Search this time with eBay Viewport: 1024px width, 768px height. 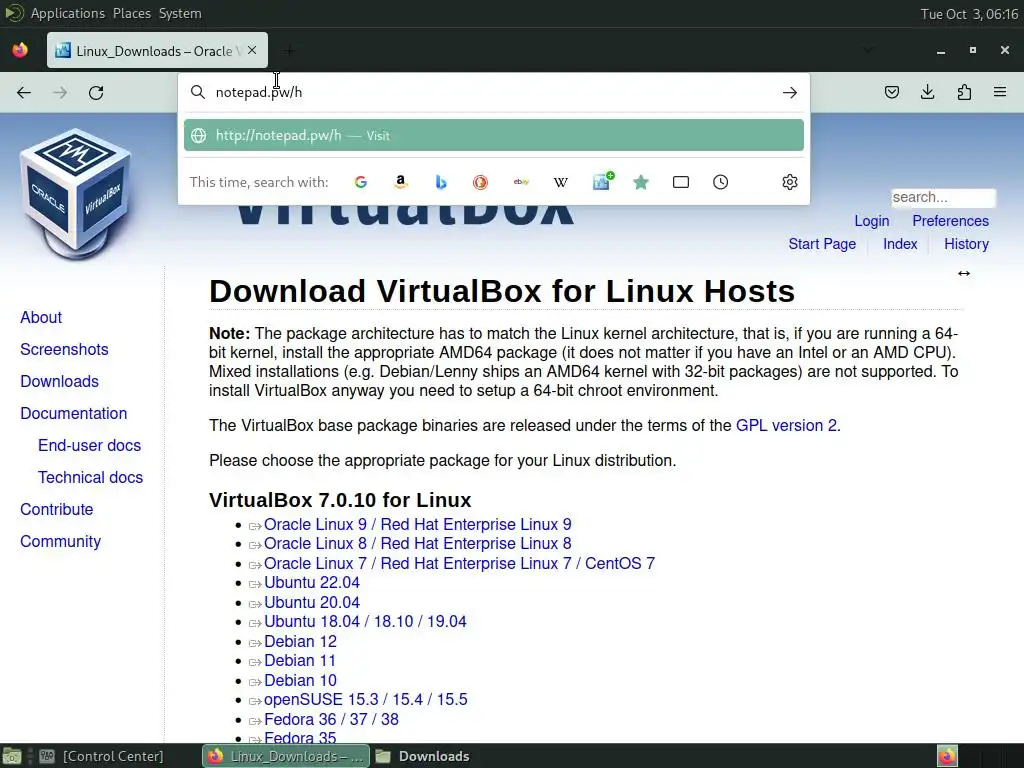click(x=521, y=182)
